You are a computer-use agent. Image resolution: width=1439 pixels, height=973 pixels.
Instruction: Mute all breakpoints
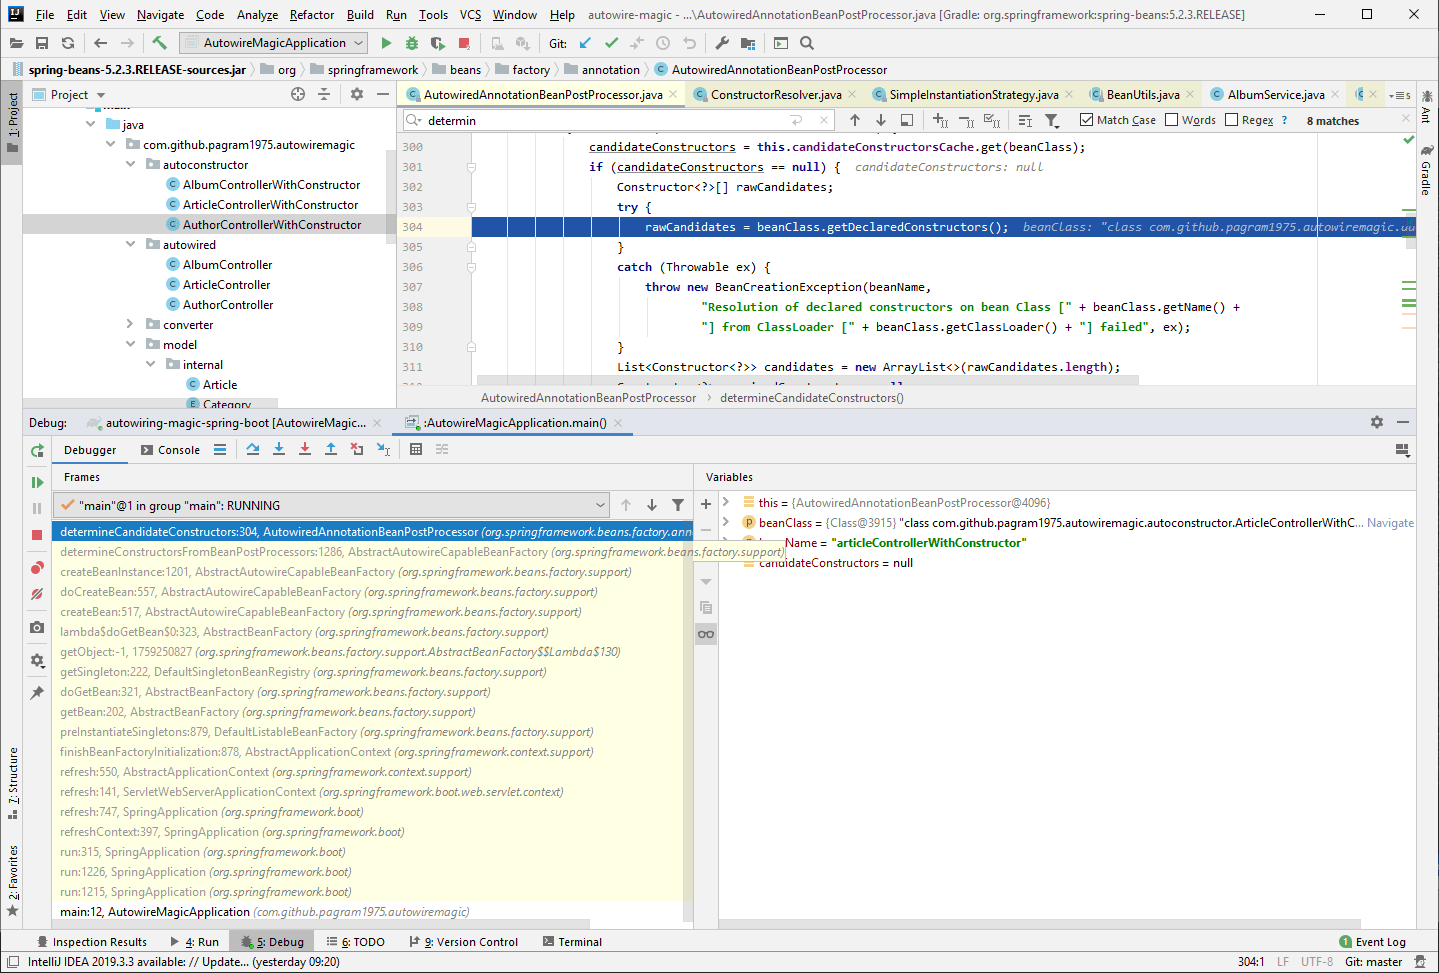[x=36, y=594]
